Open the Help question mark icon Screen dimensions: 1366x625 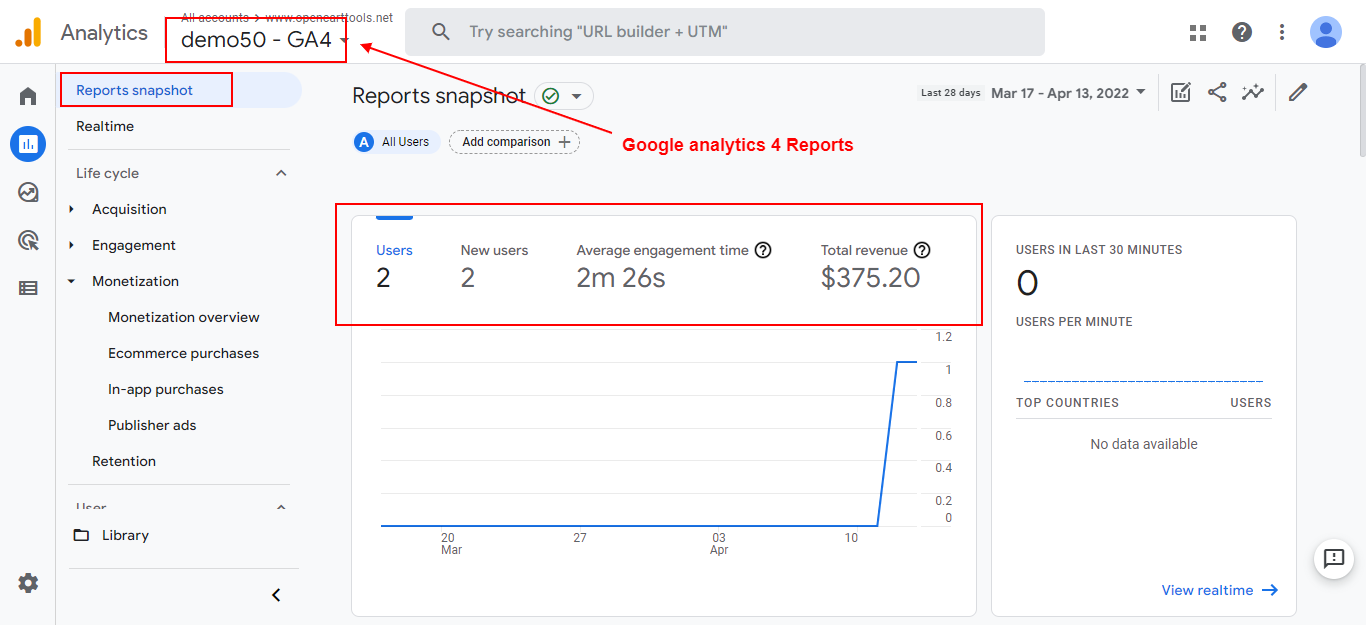[1242, 32]
